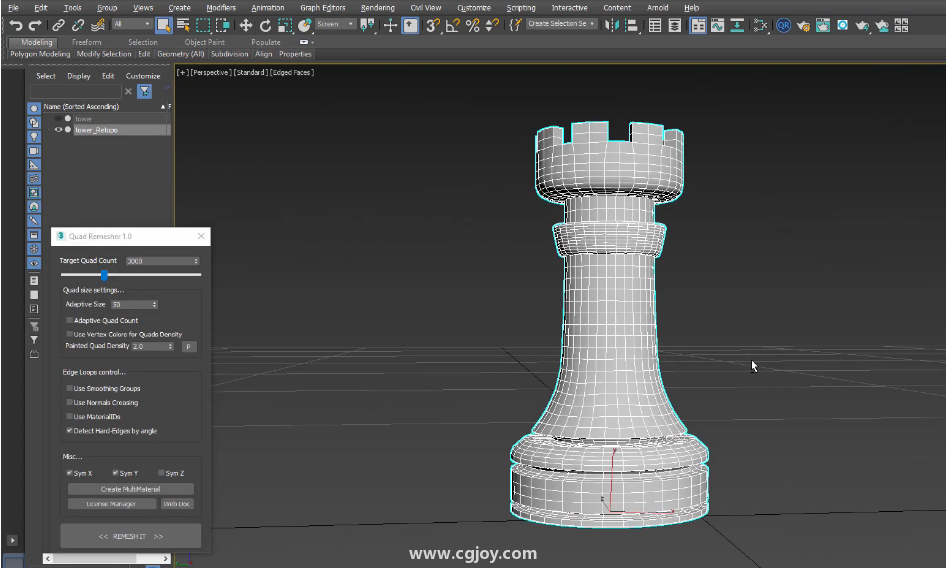
Task: Open the Render Setup teapot icon
Action: [803, 25]
